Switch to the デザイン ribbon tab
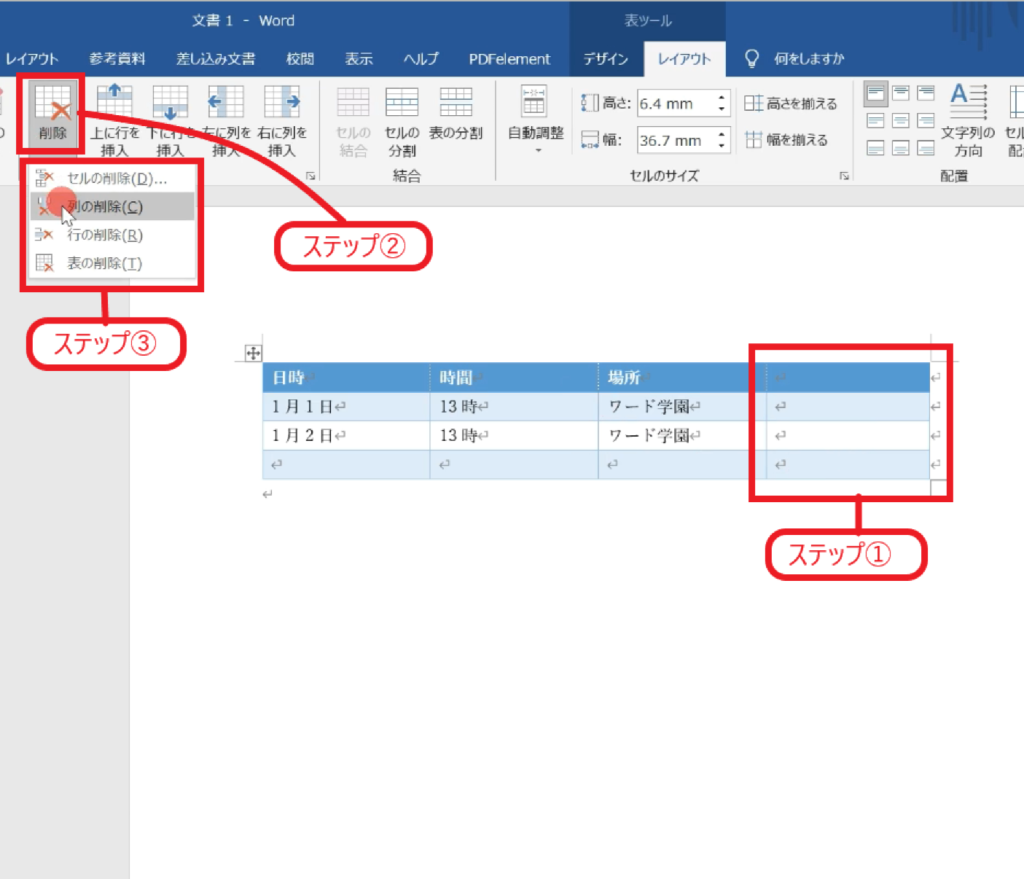Image resolution: width=1024 pixels, height=879 pixels. coord(606,59)
